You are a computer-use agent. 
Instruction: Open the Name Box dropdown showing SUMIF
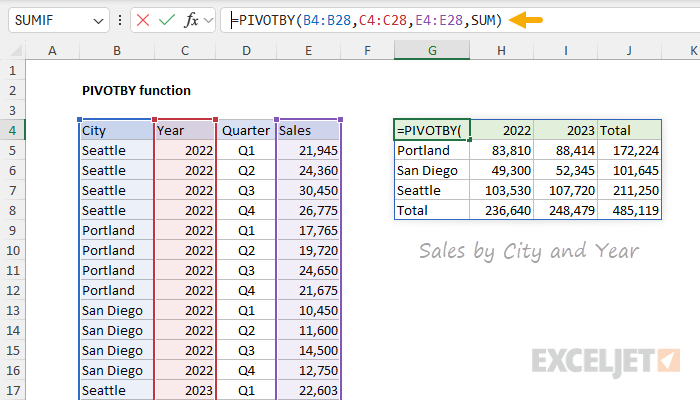pos(98,21)
